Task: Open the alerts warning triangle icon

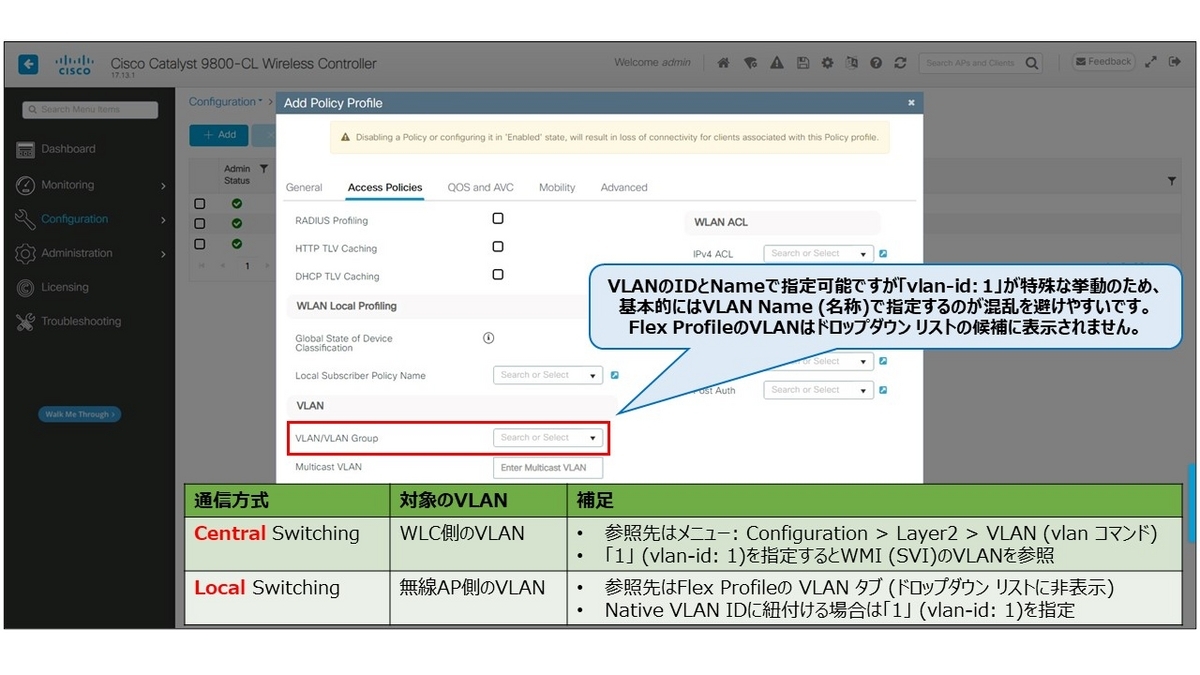Action: pyautogui.click(x=776, y=62)
